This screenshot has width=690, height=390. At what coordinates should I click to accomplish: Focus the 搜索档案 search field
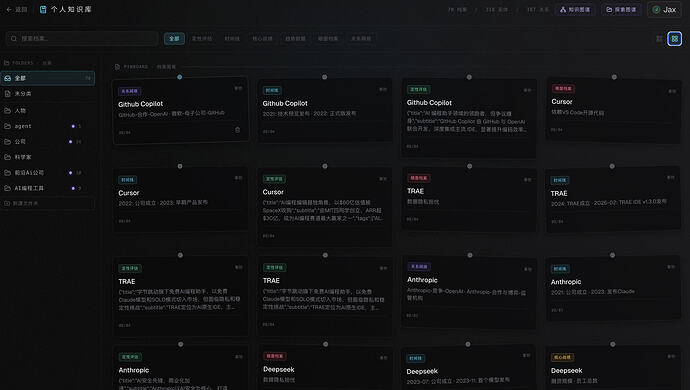82,39
